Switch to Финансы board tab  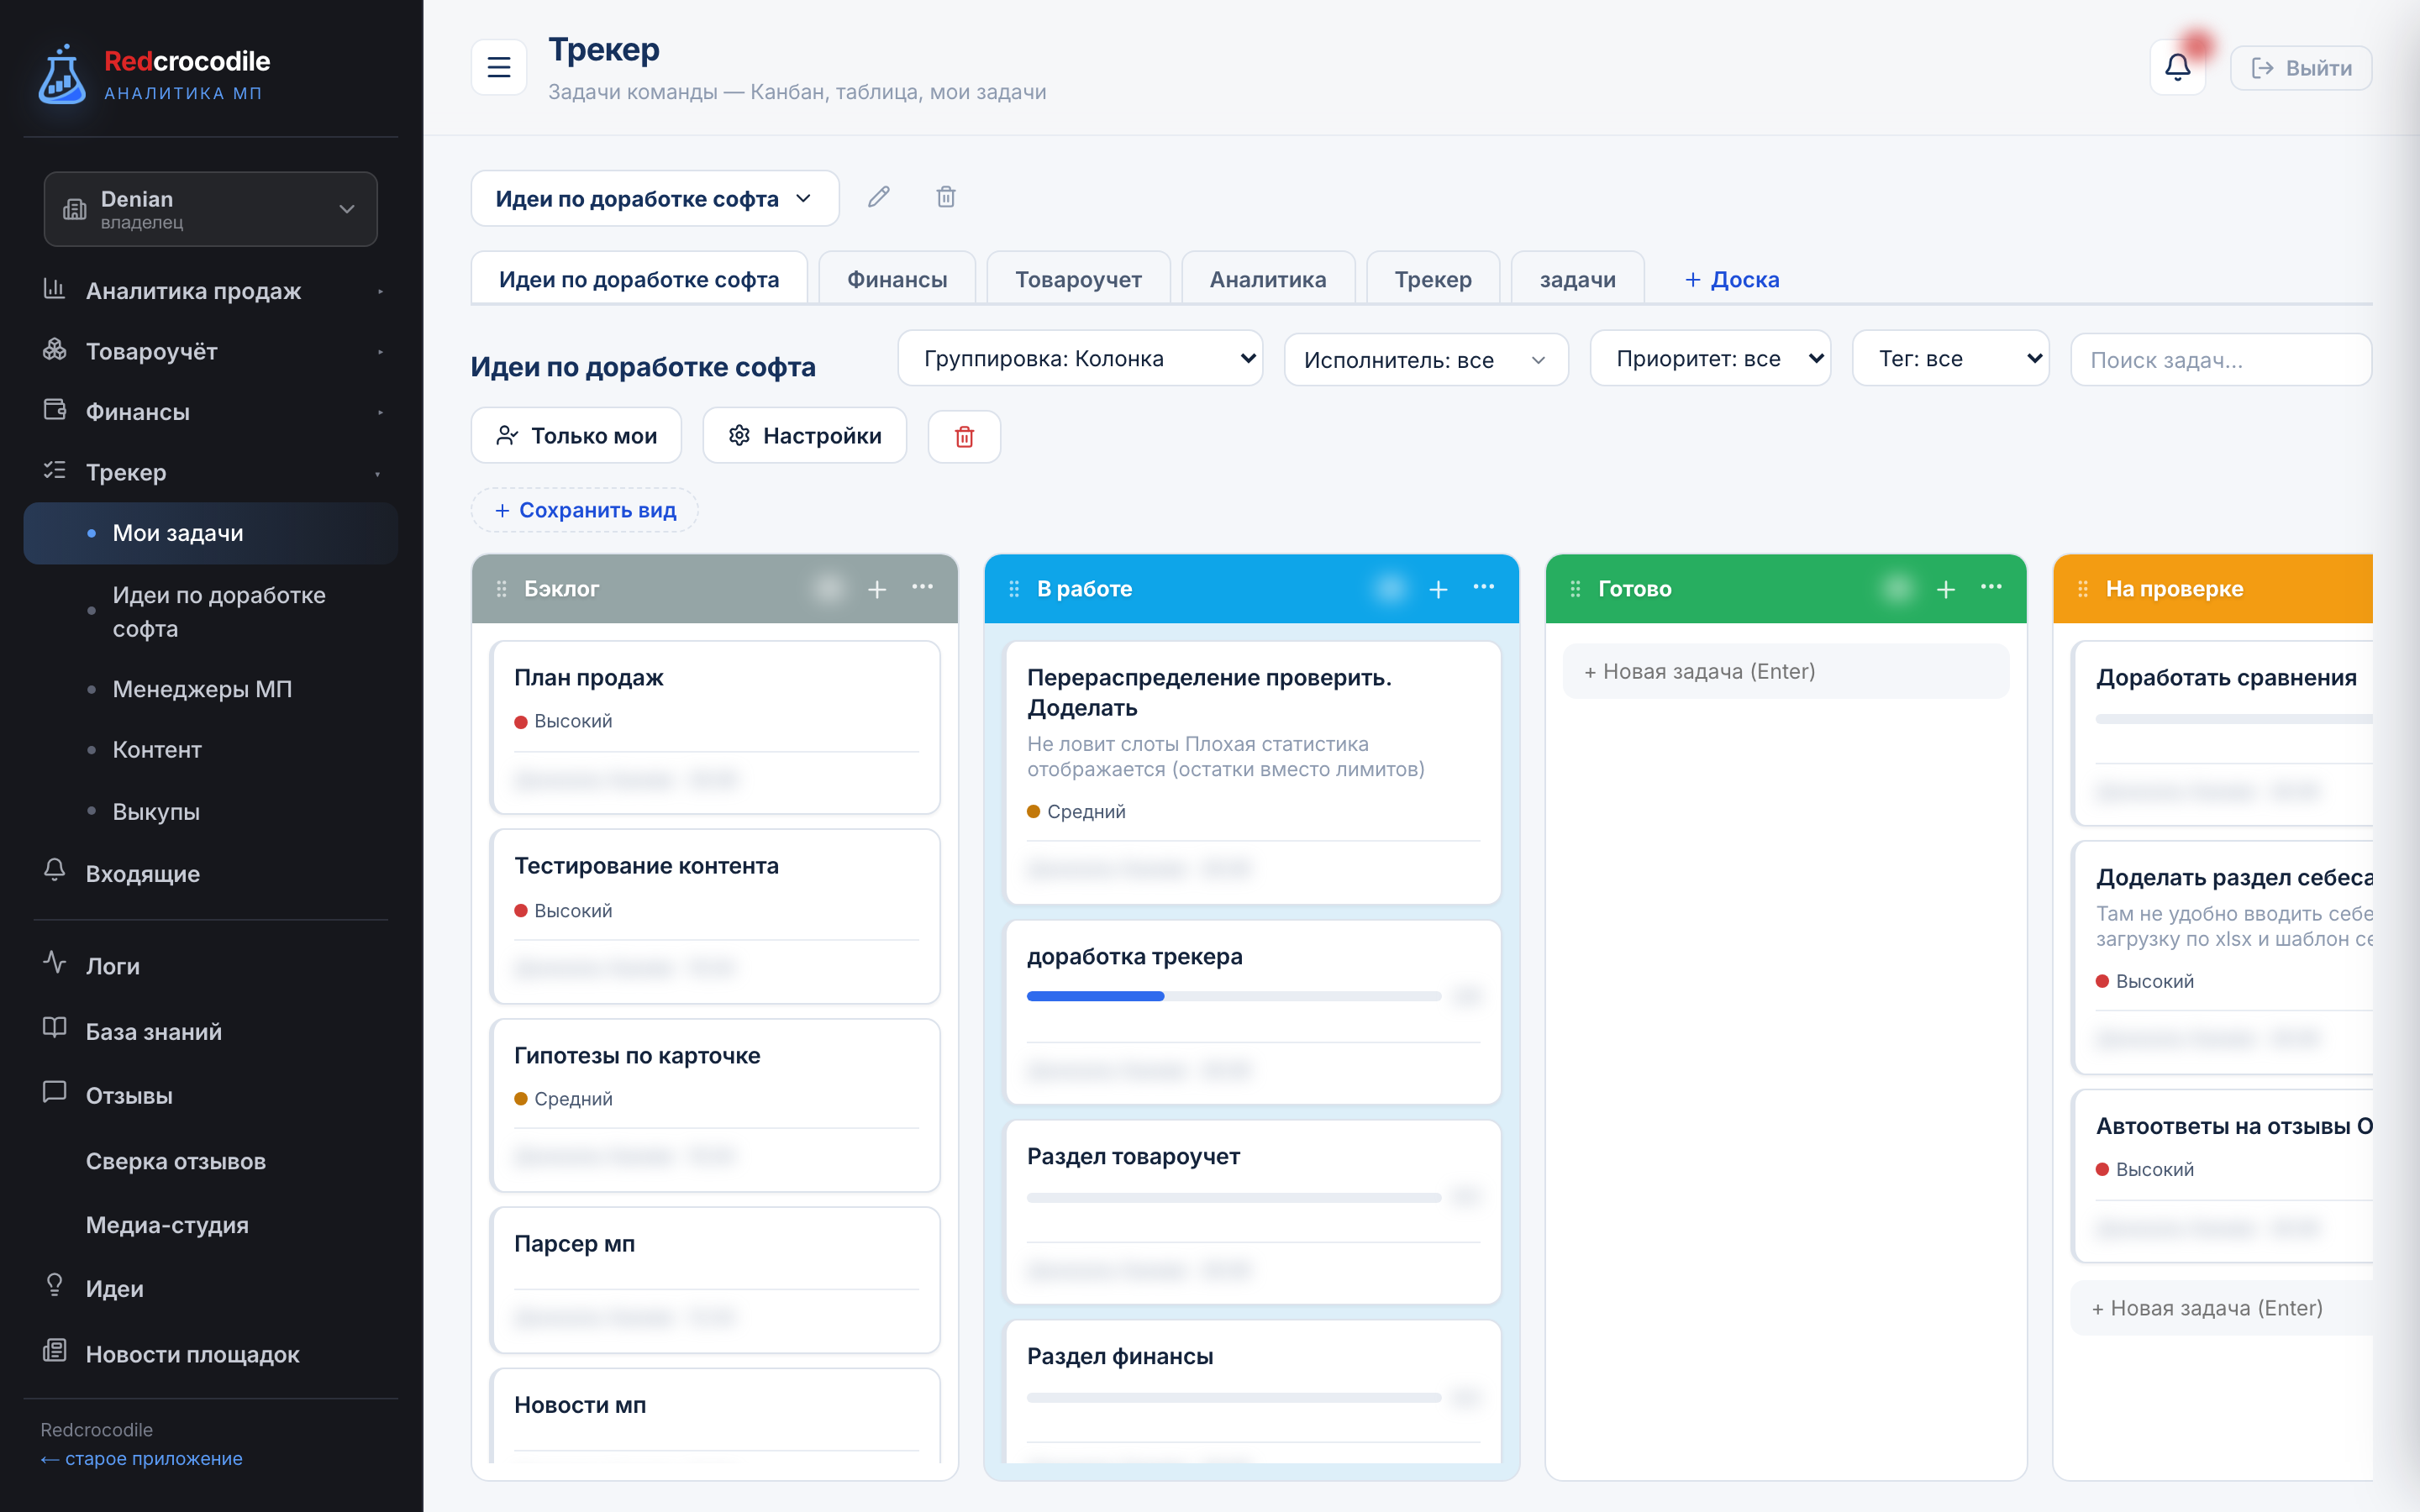pyautogui.click(x=896, y=279)
